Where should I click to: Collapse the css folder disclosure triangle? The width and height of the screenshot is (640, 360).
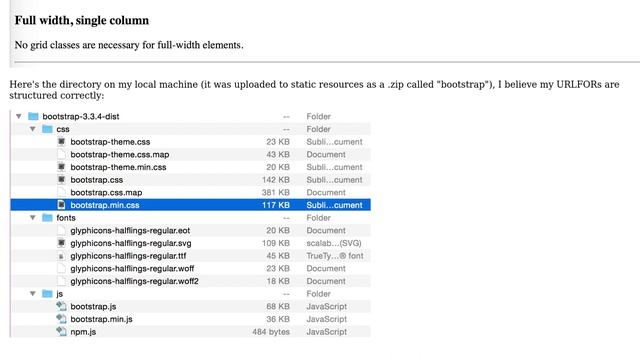coord(33,129)
